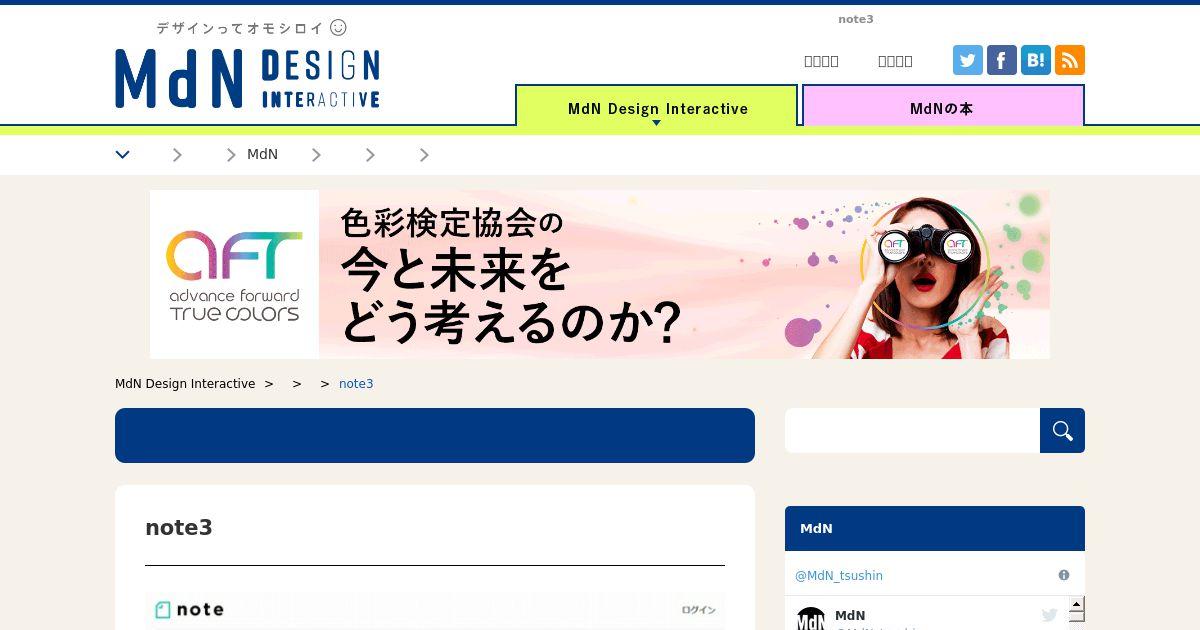Screen dimensions: 1200x630
Task: Click the note logo in the embedded image
Action: [190, 609]
